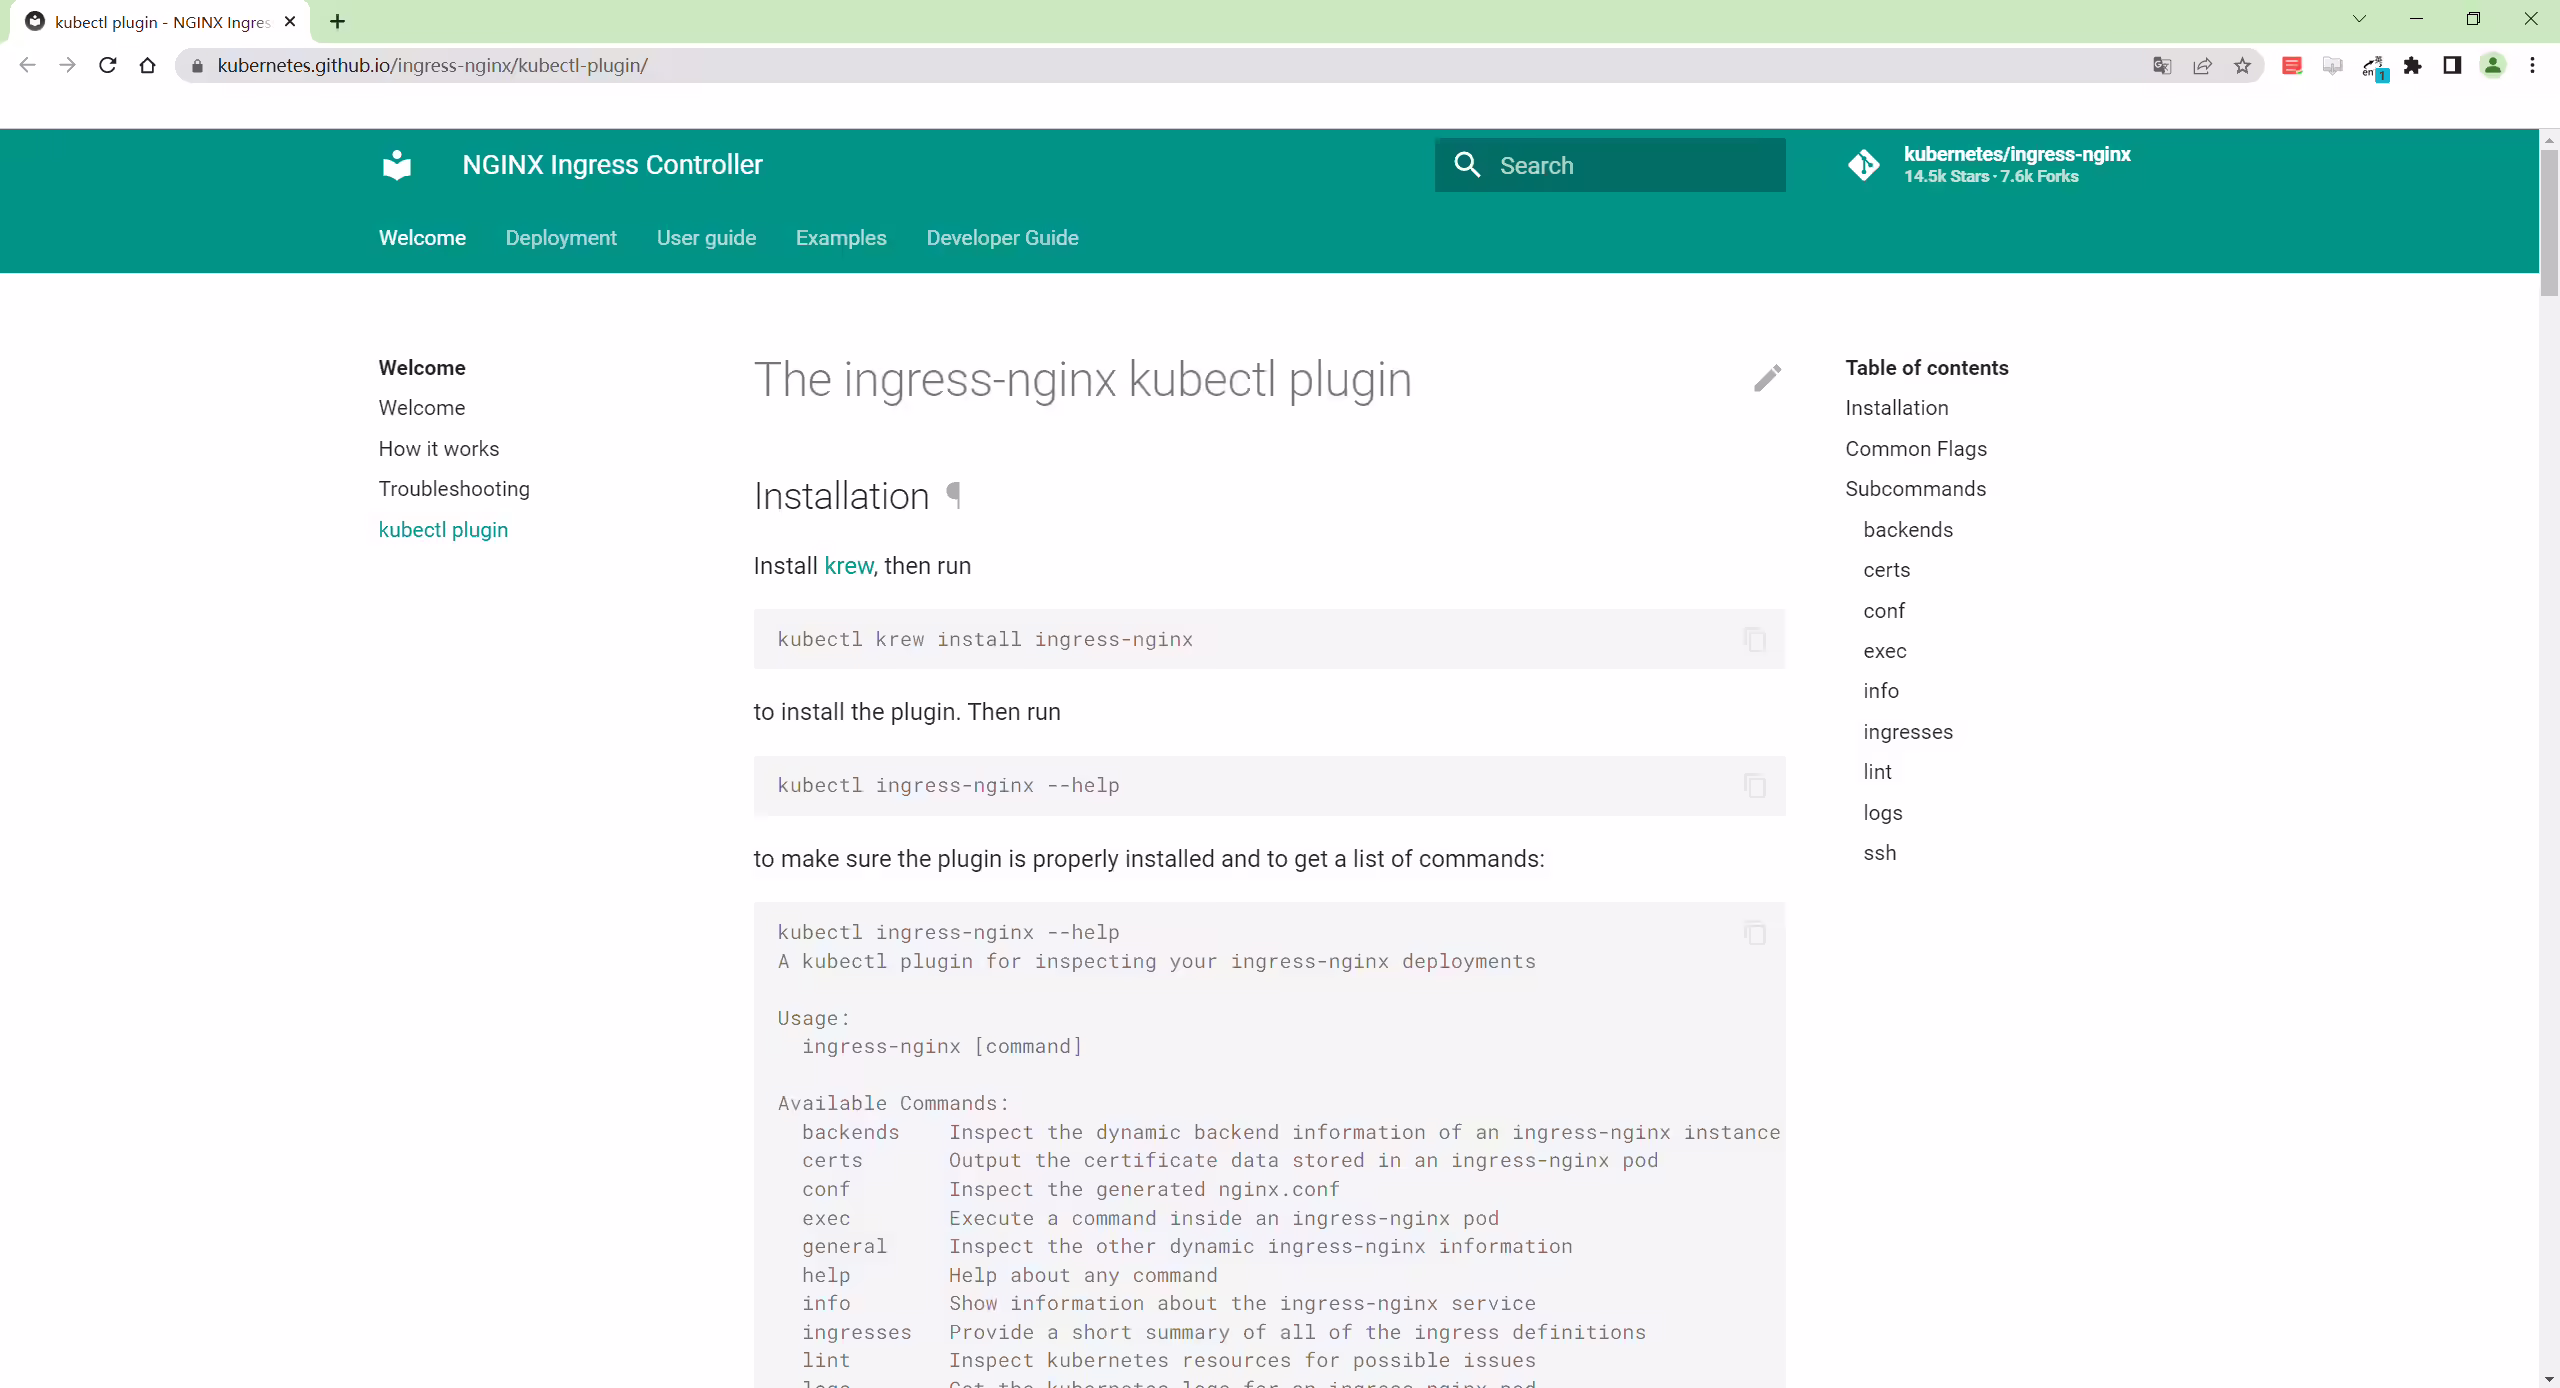
Task: Click the "kubectl krew install ingress-nginx" code text
Action: pyautogui.click(x=985, y=640)
